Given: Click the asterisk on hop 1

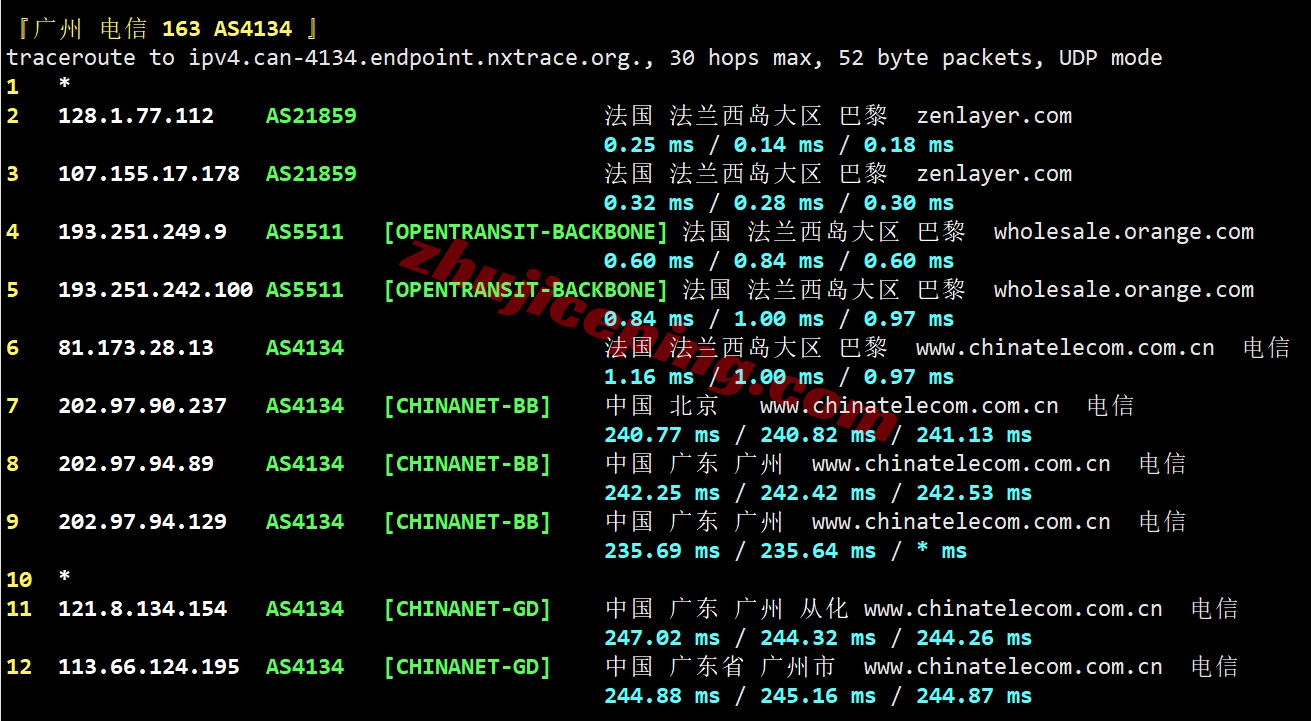Looking at the screenshot, I should click(x=65, y=85).
